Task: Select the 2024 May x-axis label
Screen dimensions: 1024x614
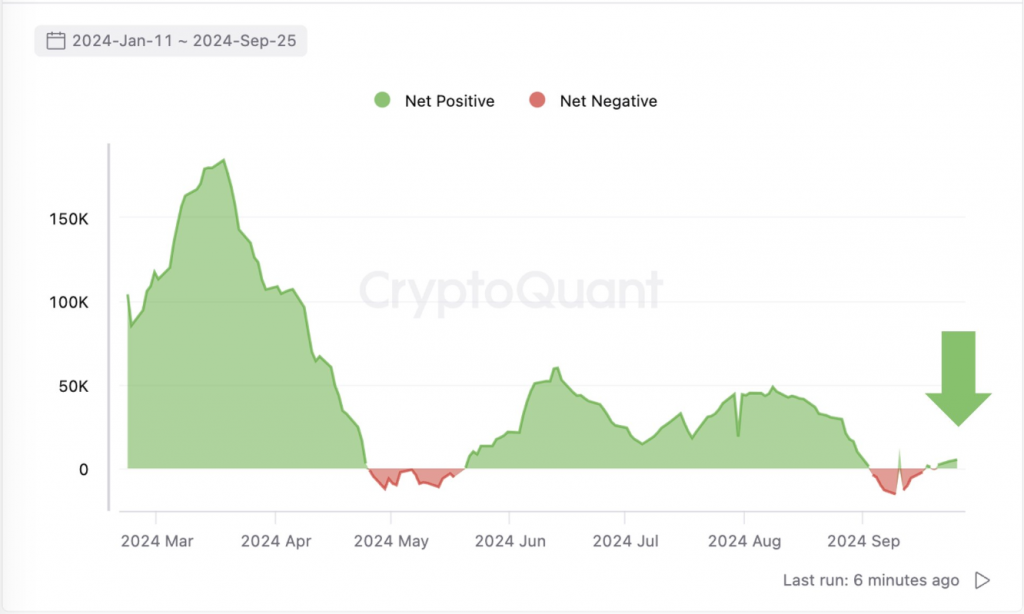Action: coord(391,541)
